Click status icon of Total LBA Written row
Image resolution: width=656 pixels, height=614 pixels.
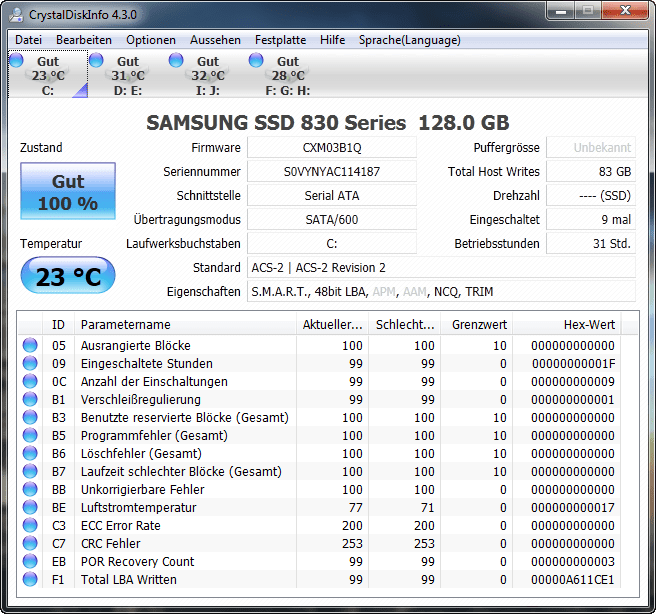click(x=30, y=579)
